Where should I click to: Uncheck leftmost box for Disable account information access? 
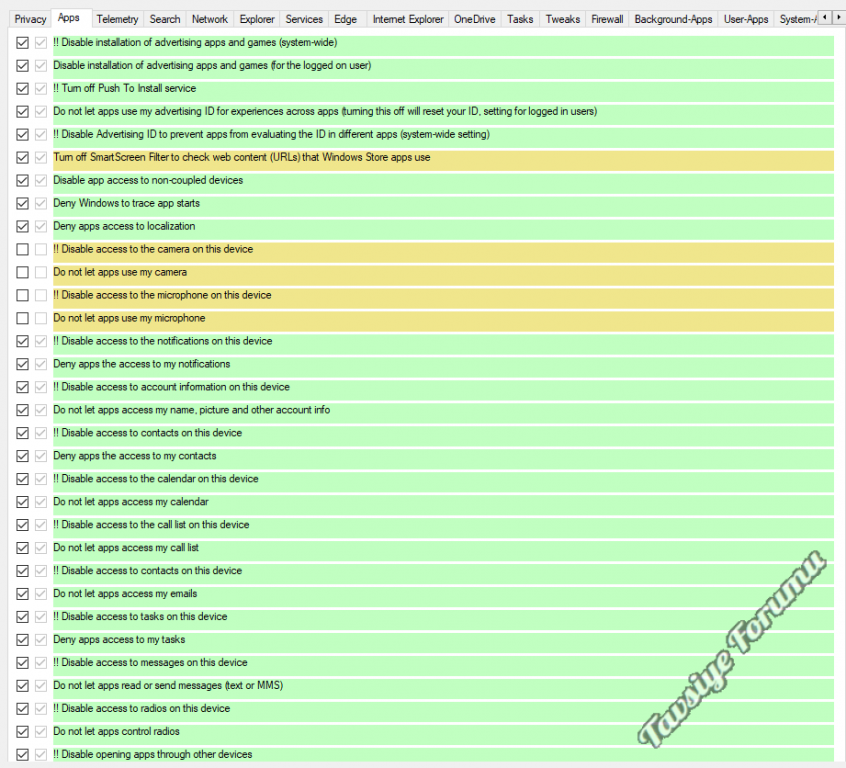(x=22, y=387)
